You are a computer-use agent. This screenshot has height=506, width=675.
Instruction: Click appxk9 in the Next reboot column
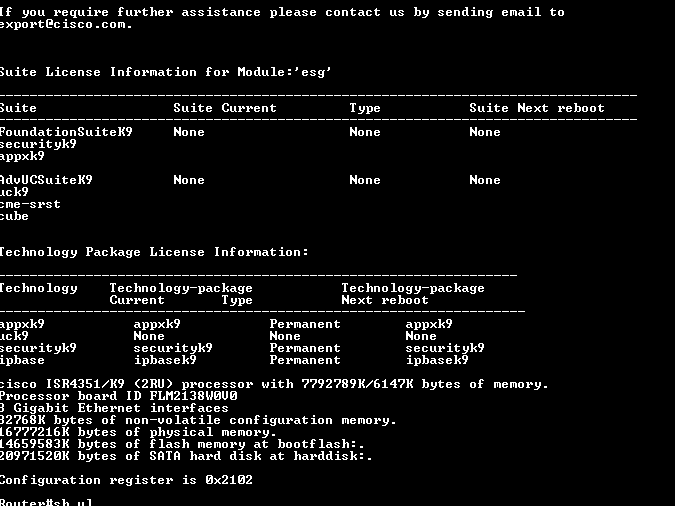429,324
